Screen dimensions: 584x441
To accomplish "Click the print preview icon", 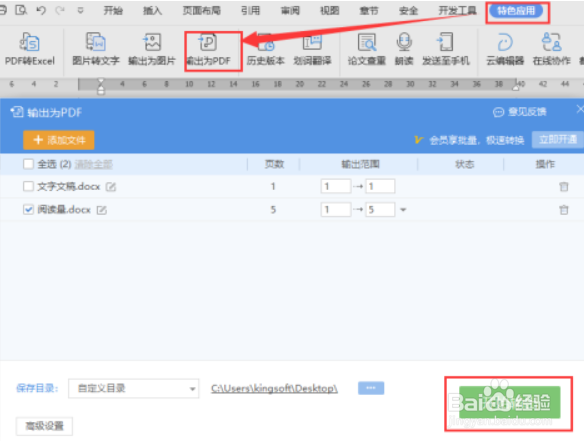I will (x=21, y=10).
